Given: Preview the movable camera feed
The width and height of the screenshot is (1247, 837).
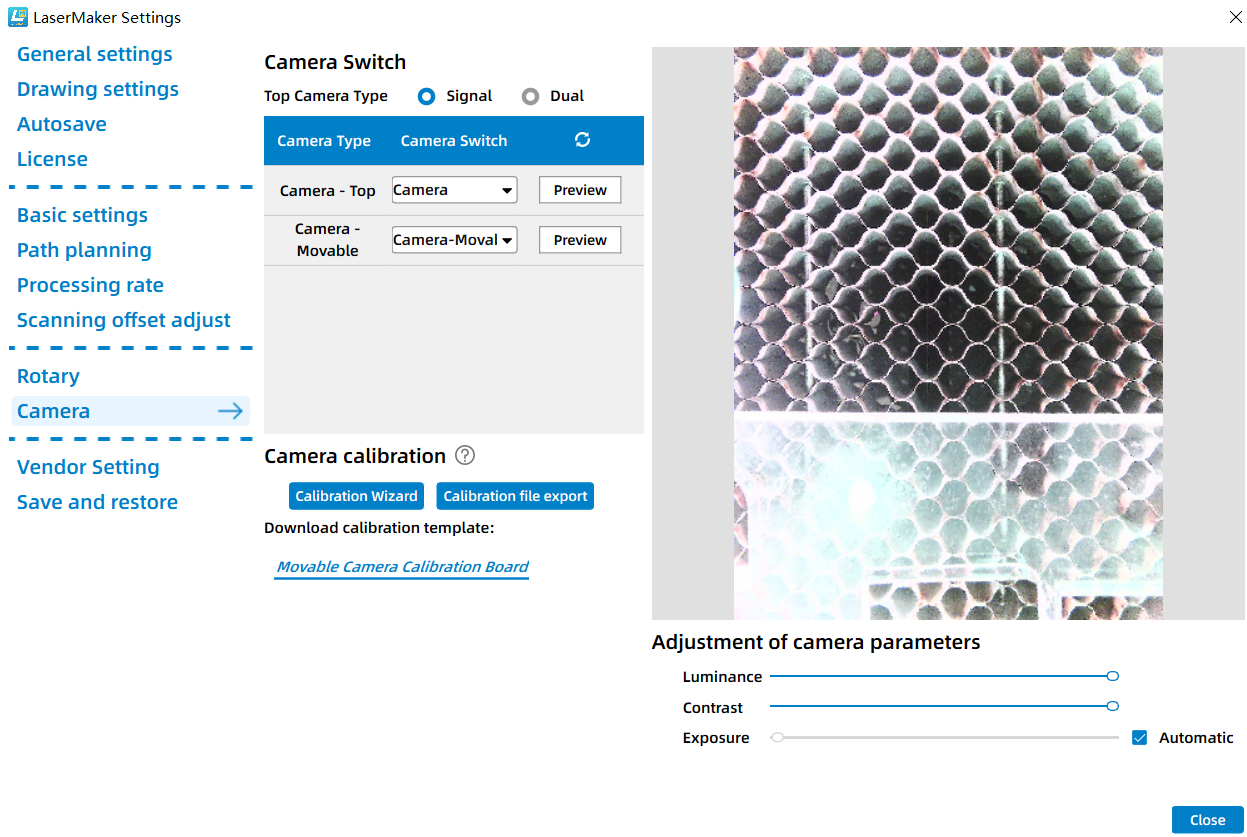Looking at the screenshot, I should click(580, 240).
